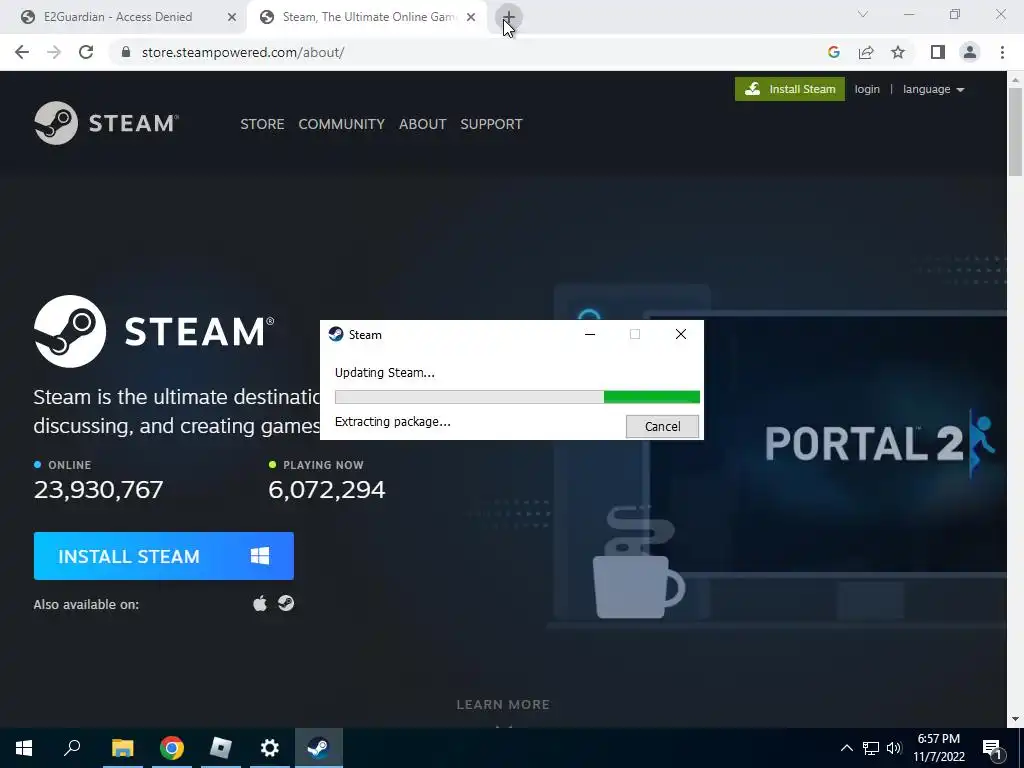
Task: Click the large Steam logo above the tagline
Action: pyautogui.click(x=154, y=331)
